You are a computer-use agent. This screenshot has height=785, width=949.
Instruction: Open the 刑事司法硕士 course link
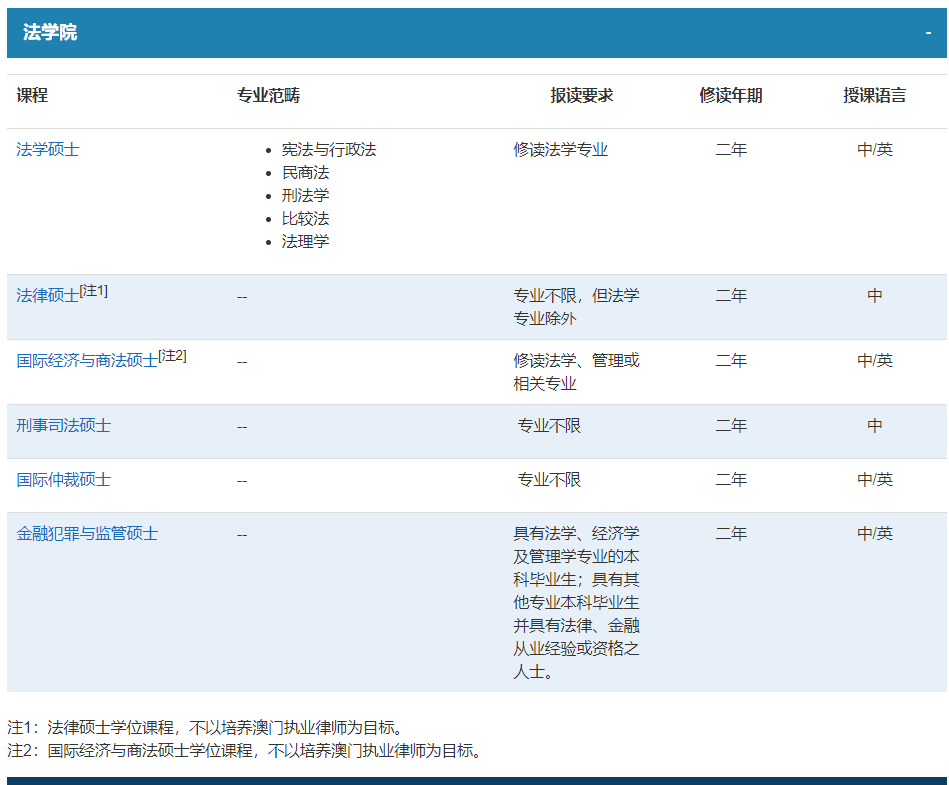point(63,426)
